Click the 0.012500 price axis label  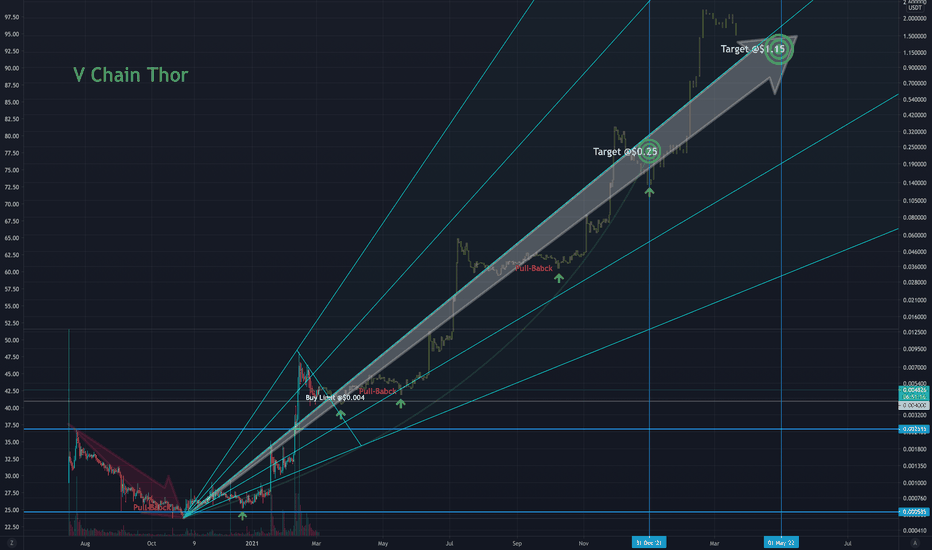915,332
